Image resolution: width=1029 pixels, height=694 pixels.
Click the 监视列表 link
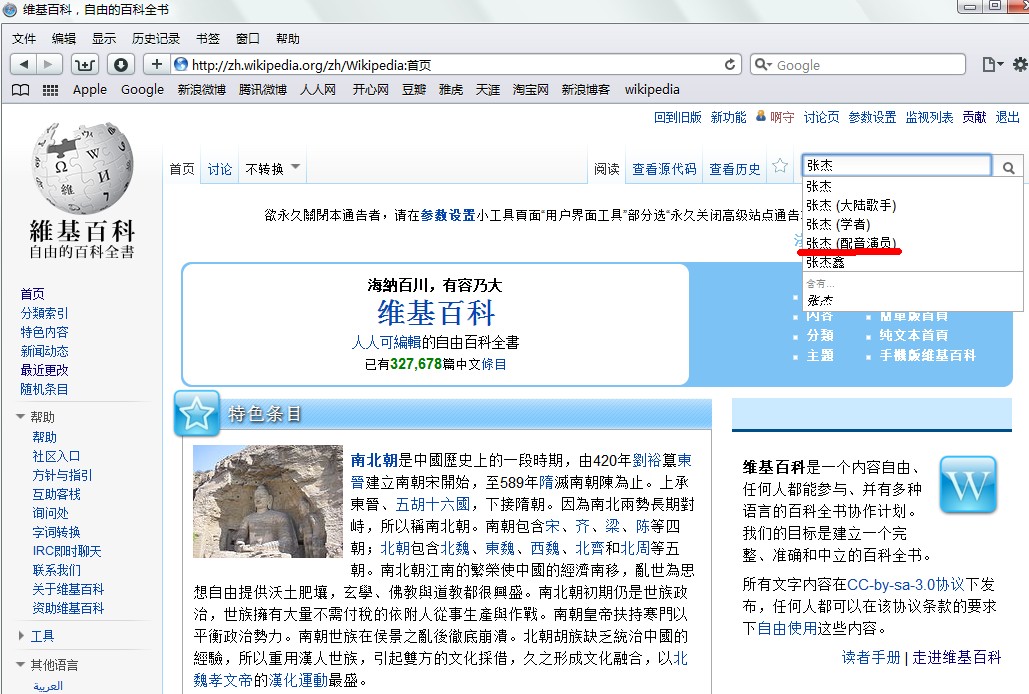click(929, 117)
